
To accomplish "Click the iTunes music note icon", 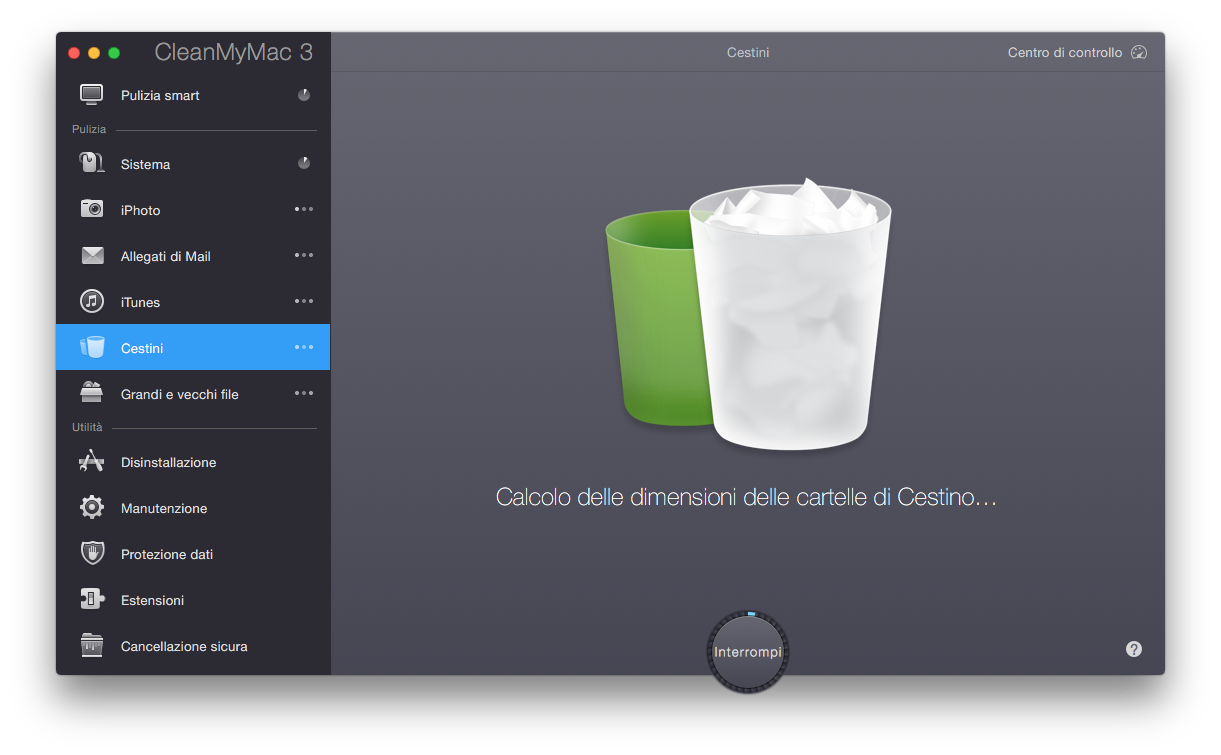I will (92, 301).
